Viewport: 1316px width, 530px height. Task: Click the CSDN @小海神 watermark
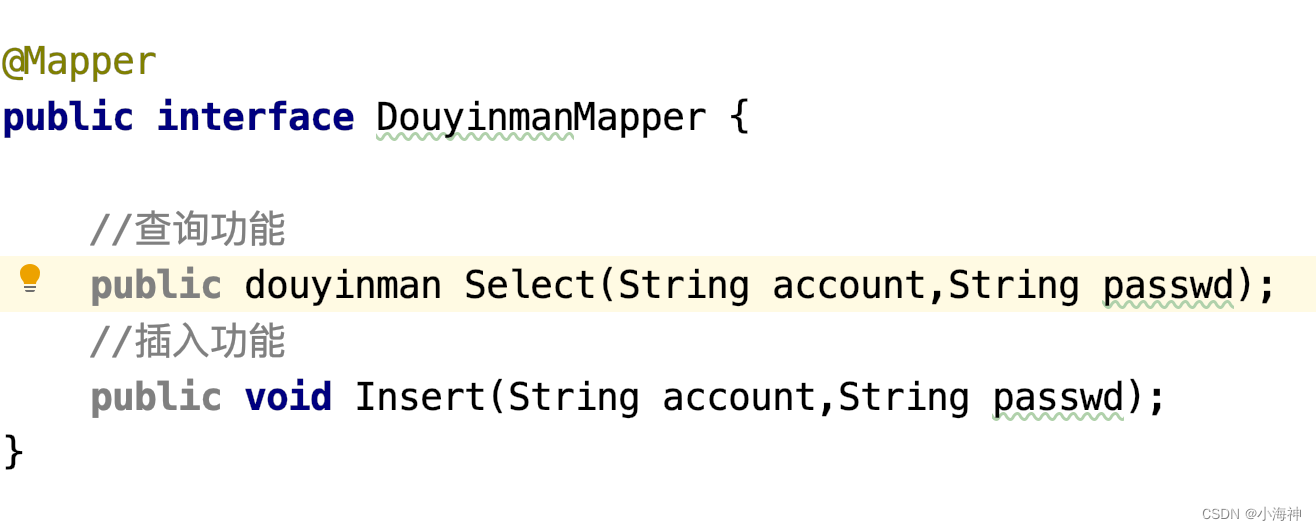point(1252,514)
